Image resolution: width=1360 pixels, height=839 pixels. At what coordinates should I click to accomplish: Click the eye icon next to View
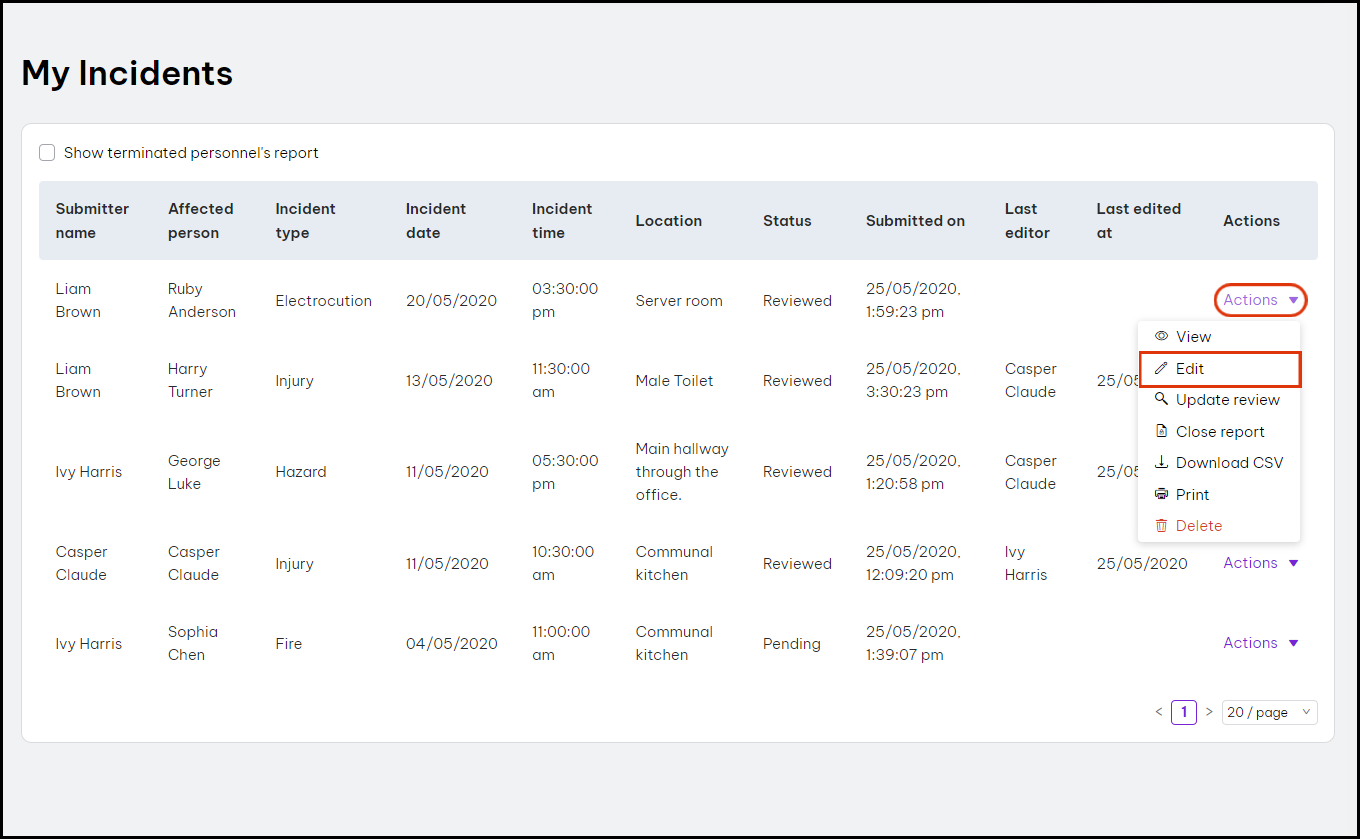click(x=1161, y=337)
